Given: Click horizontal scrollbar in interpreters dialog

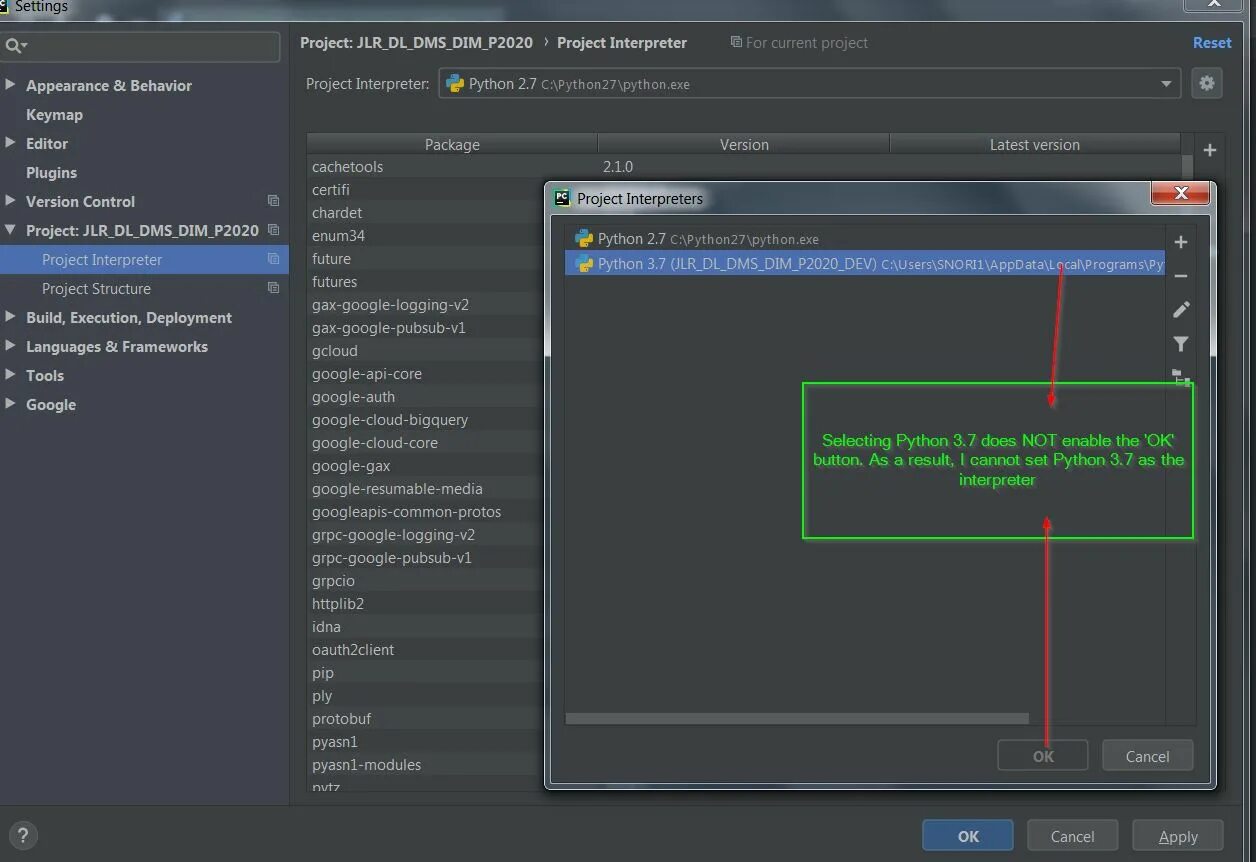Looking at the screenshot, I should (797, 718).
